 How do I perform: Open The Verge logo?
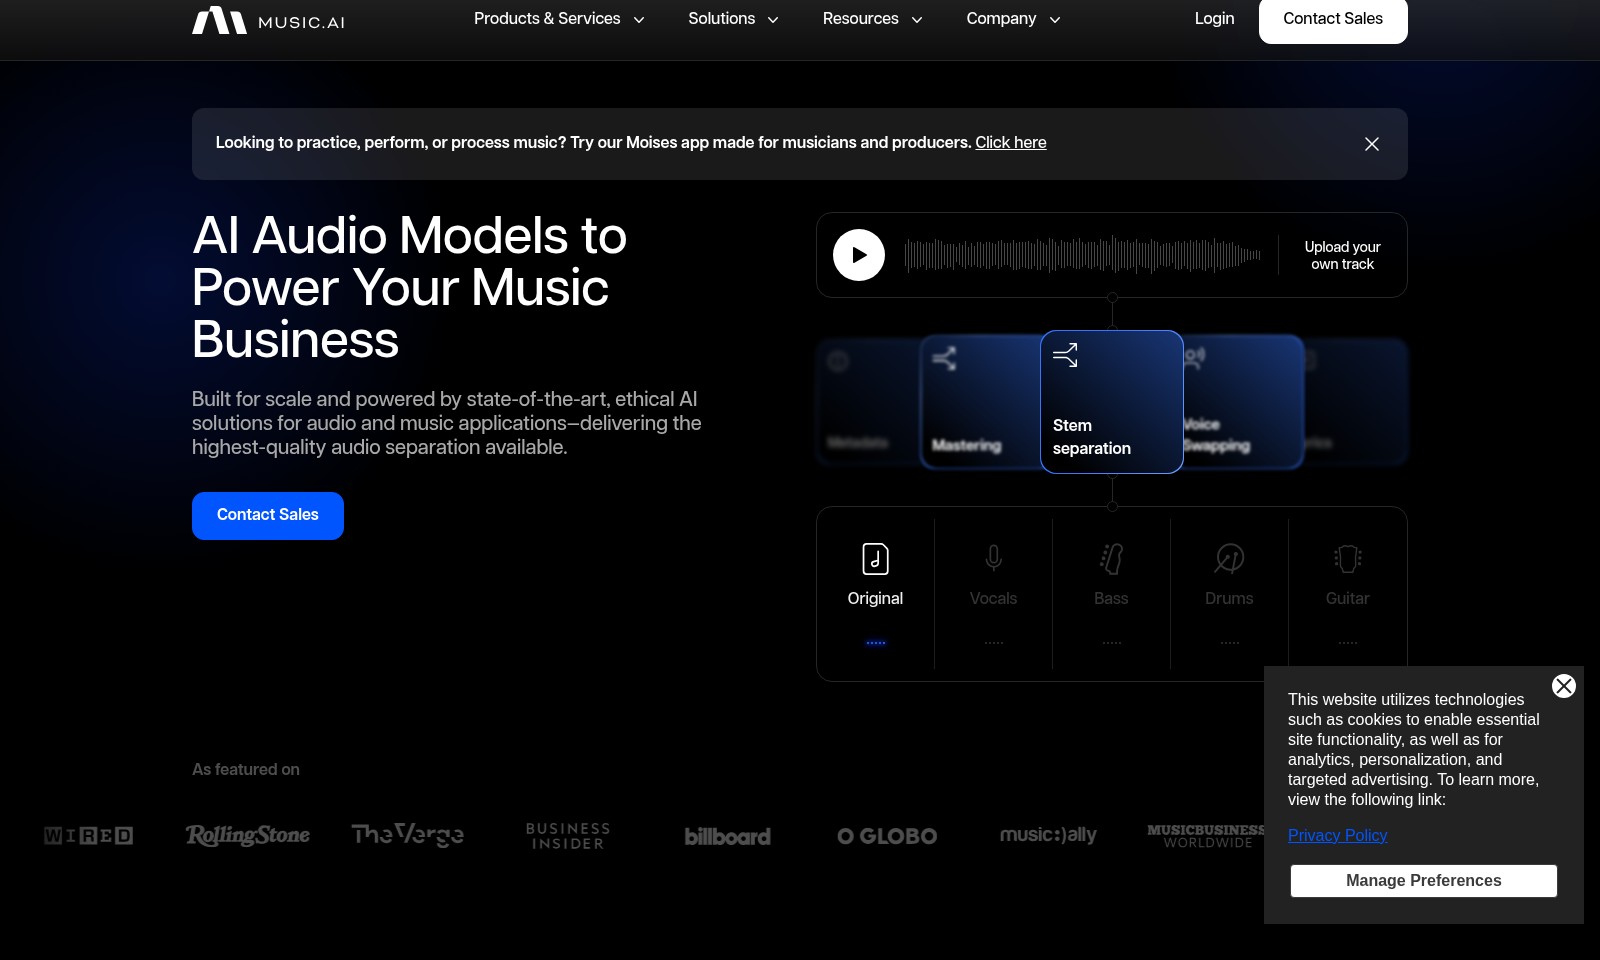point(408,834)
